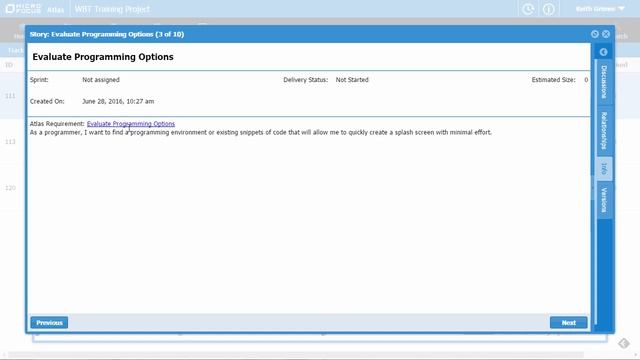Open the info icon in top bar
Viewport: 640px width, 360px height.
549,9
